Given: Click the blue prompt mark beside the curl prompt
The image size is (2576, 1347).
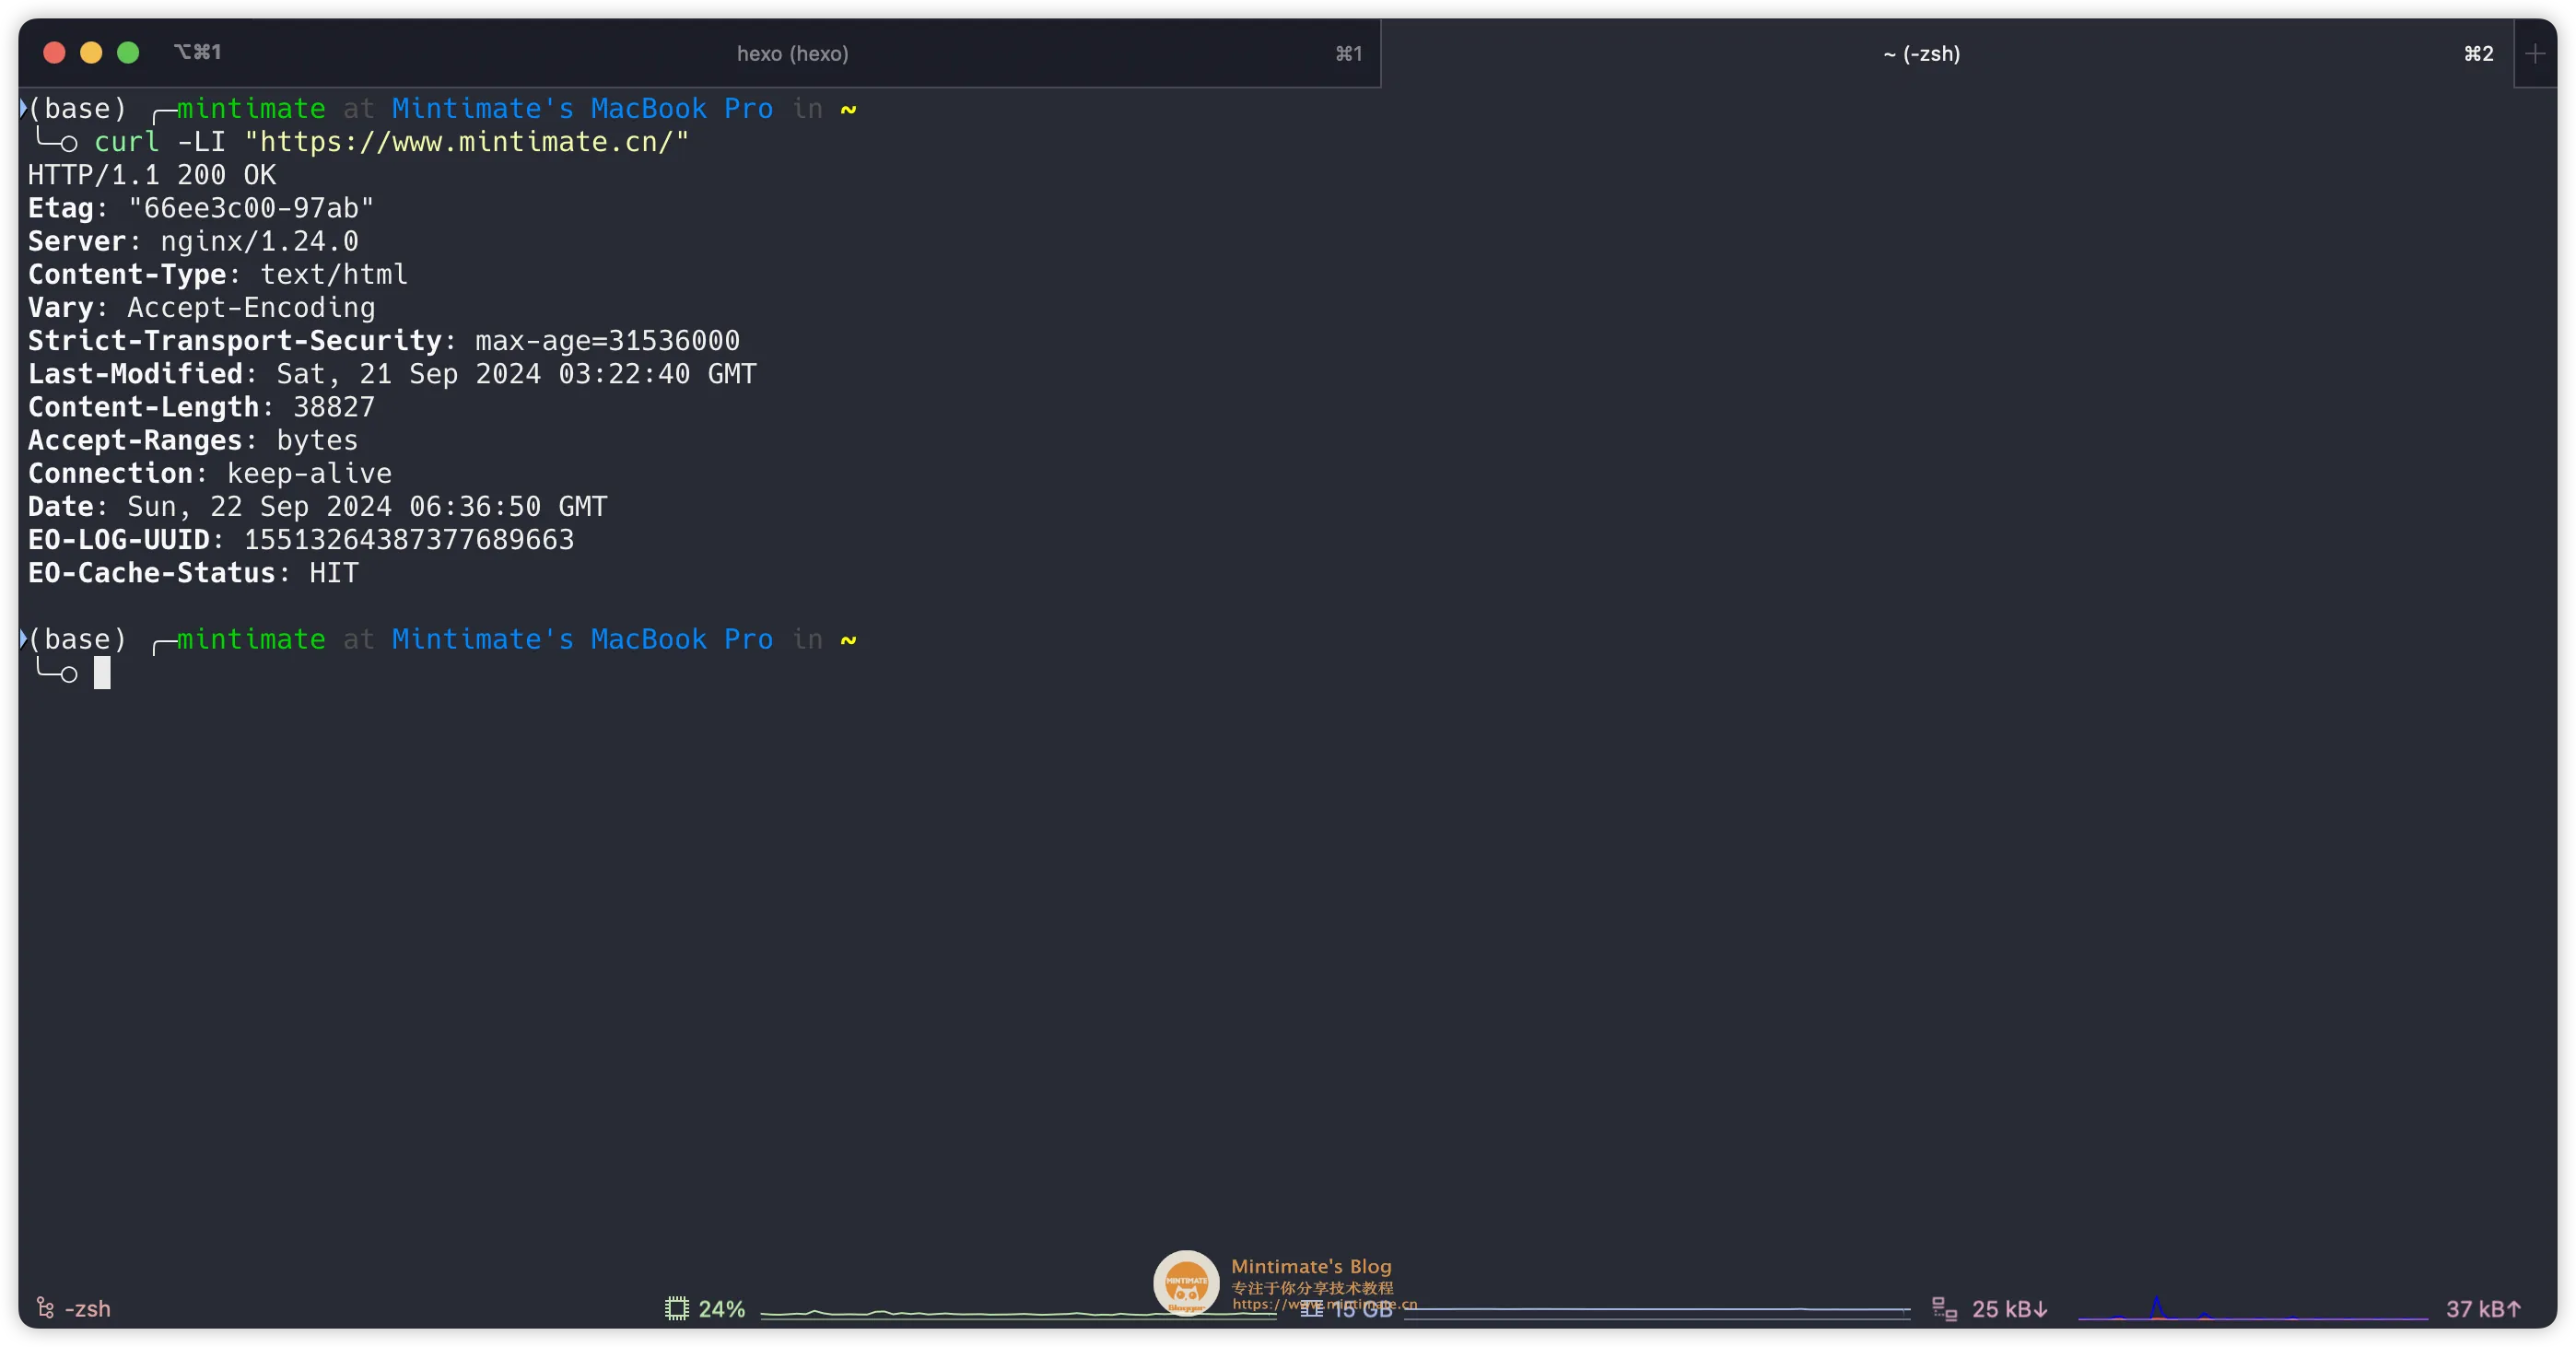Looking at the screenshot, I should (23, 108).
